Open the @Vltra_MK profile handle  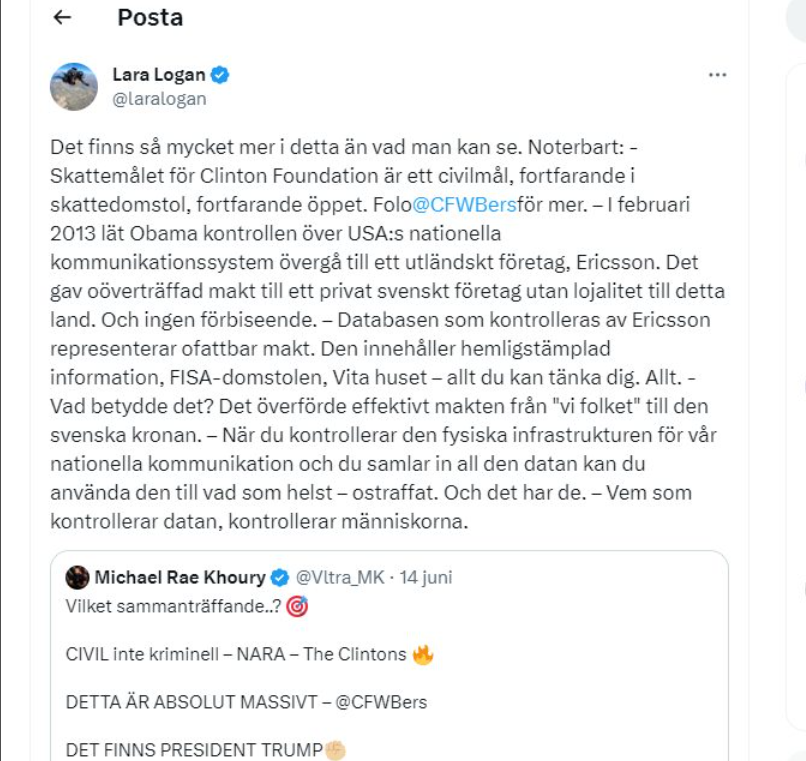[x=340, y=572]
